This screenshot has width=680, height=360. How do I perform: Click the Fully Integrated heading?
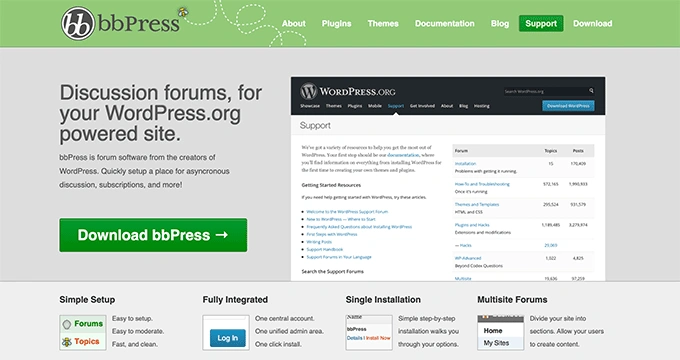[235, 300]
